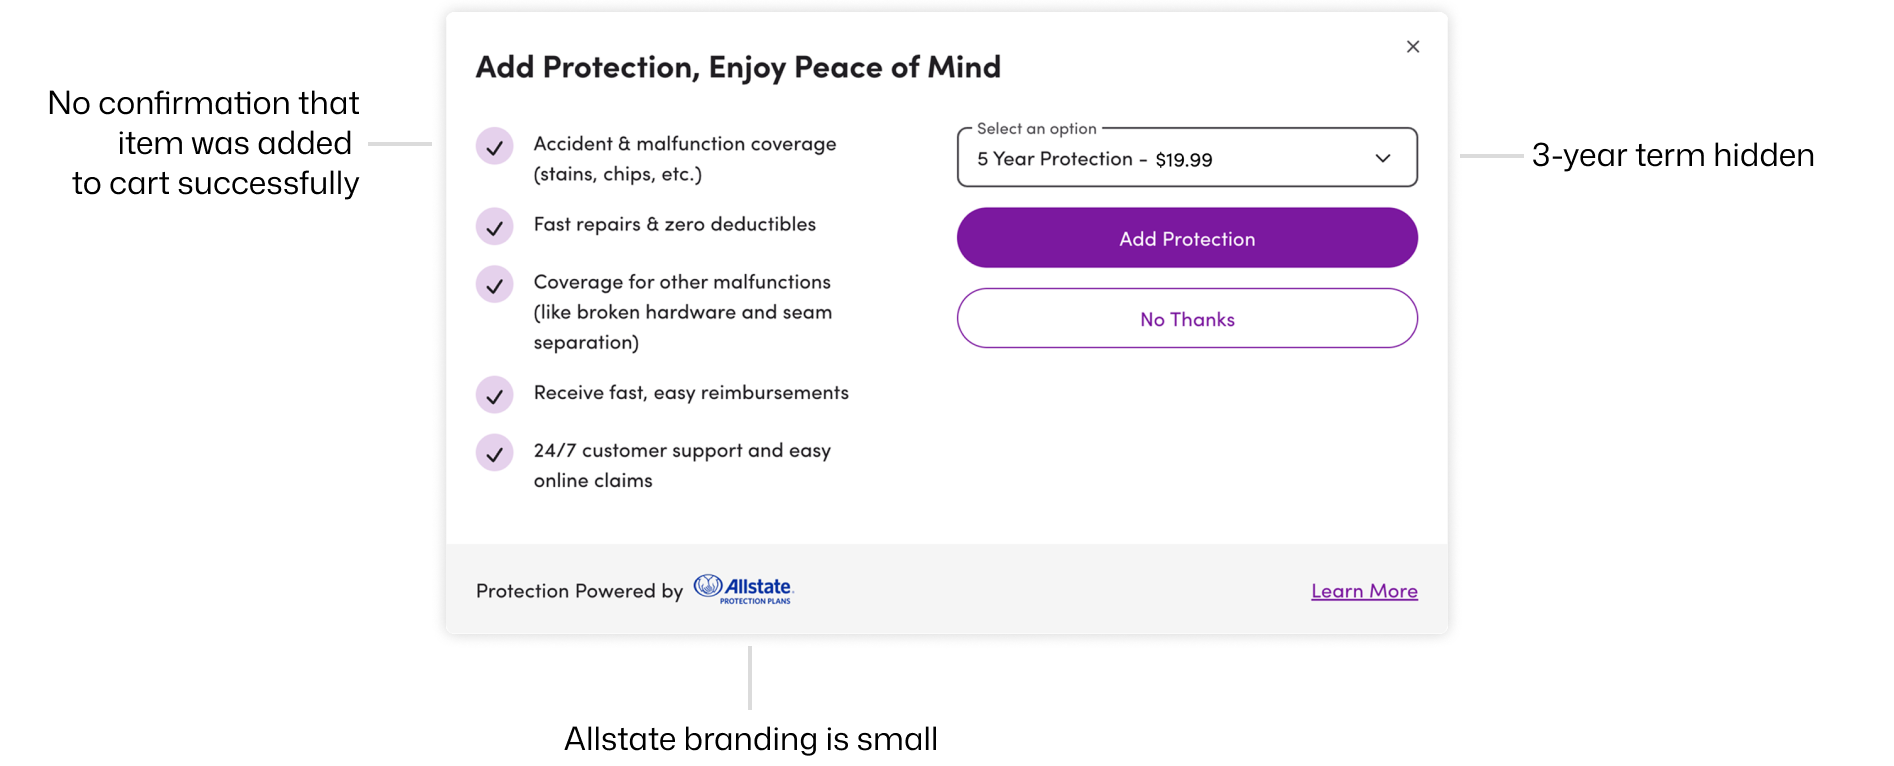Click the 24/7 customer support benefit text
Image resolution: width=1894 pixels, height=766 pixels.
point(682,465)
